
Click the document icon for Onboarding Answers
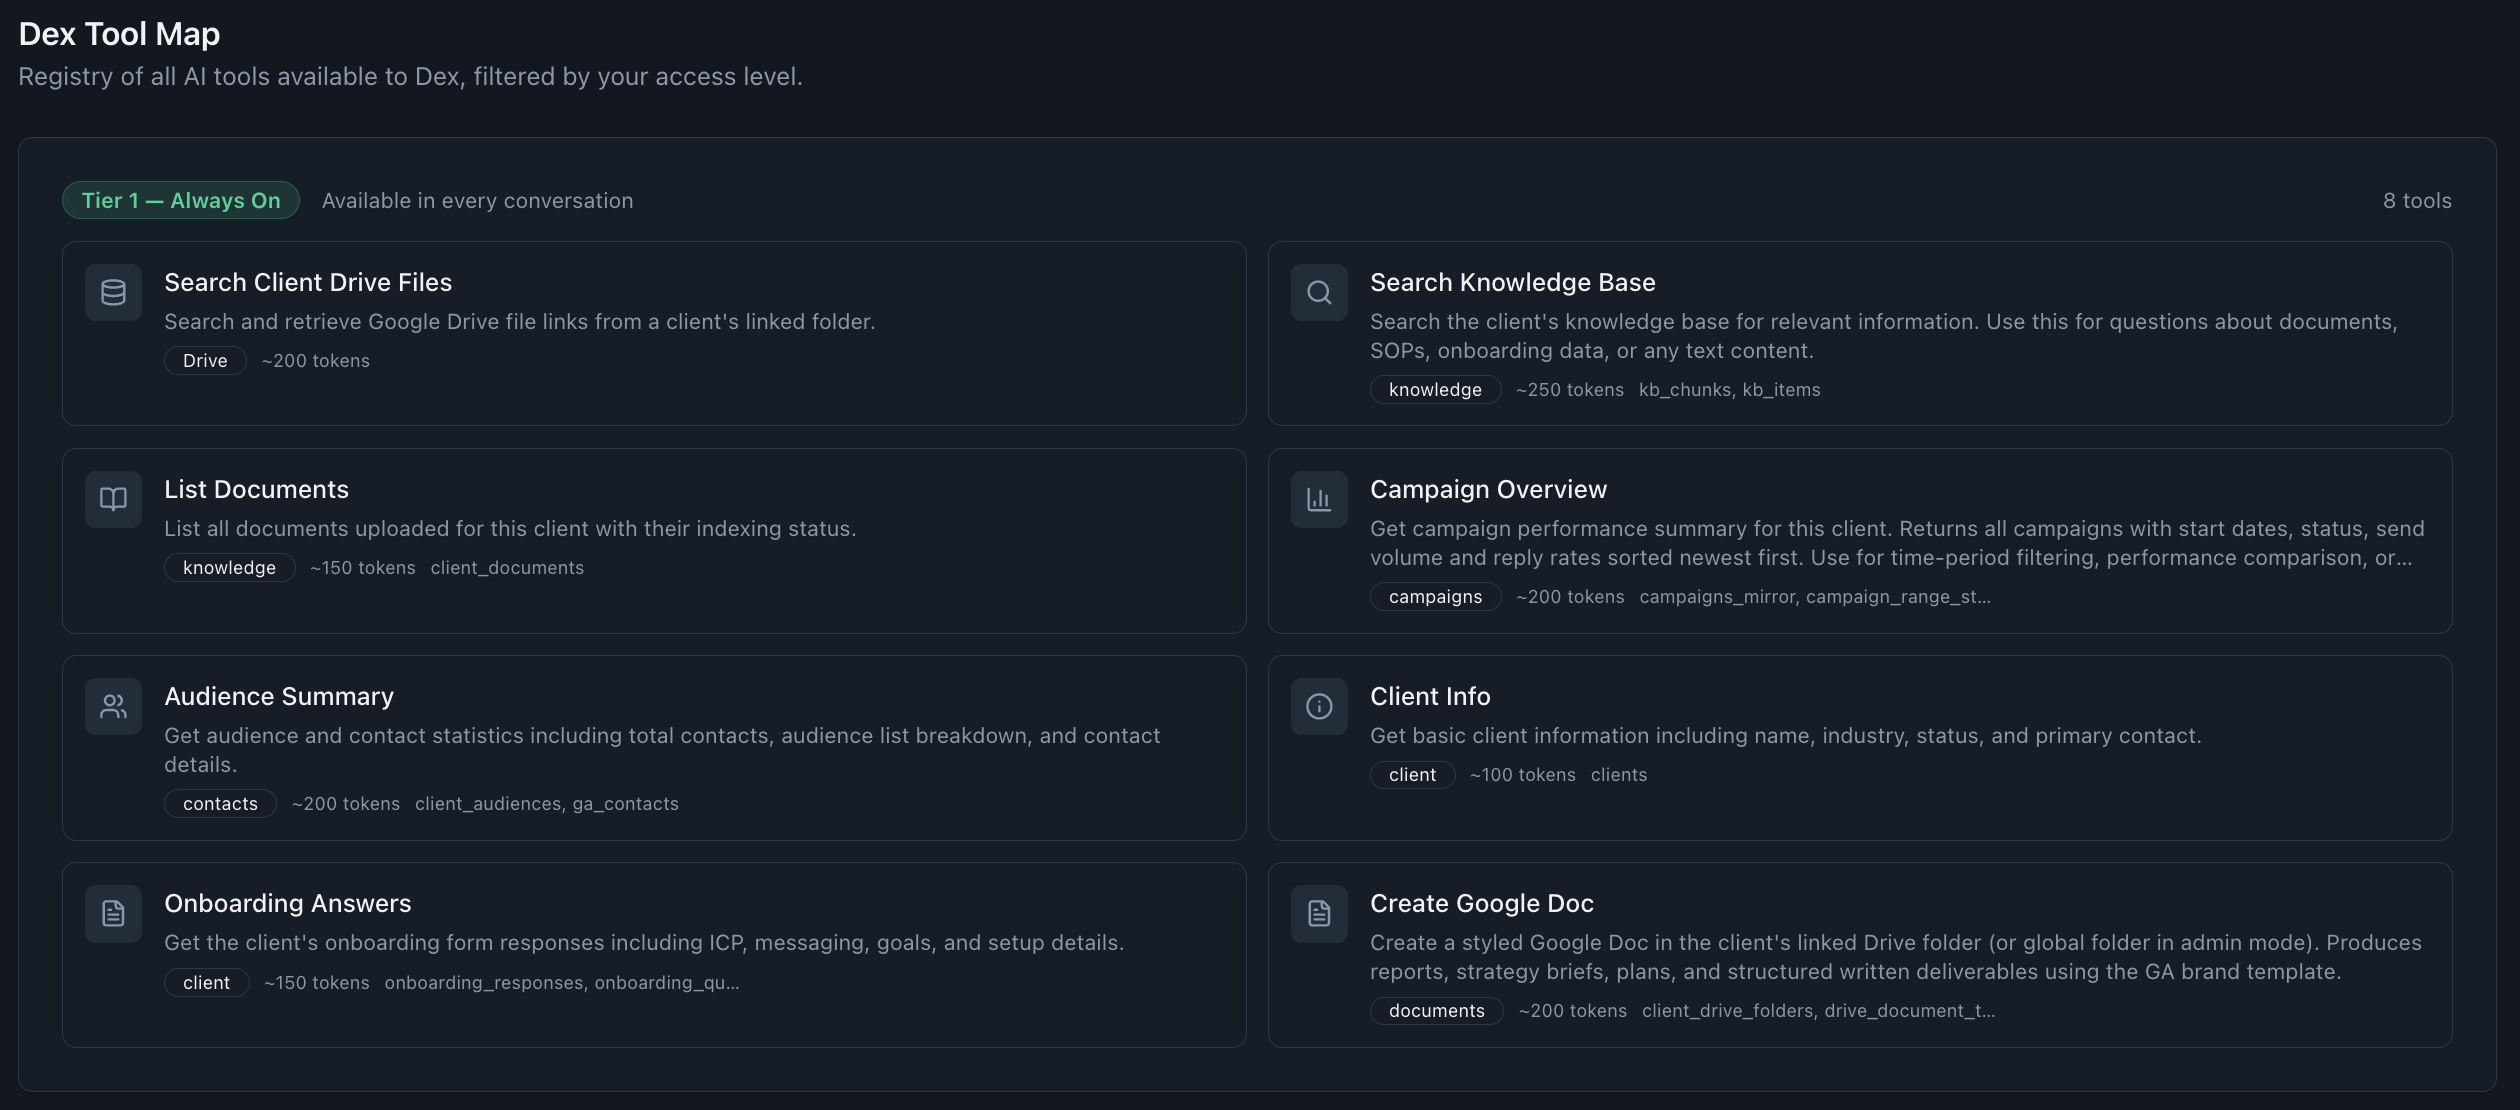click(x=112, y=913)
